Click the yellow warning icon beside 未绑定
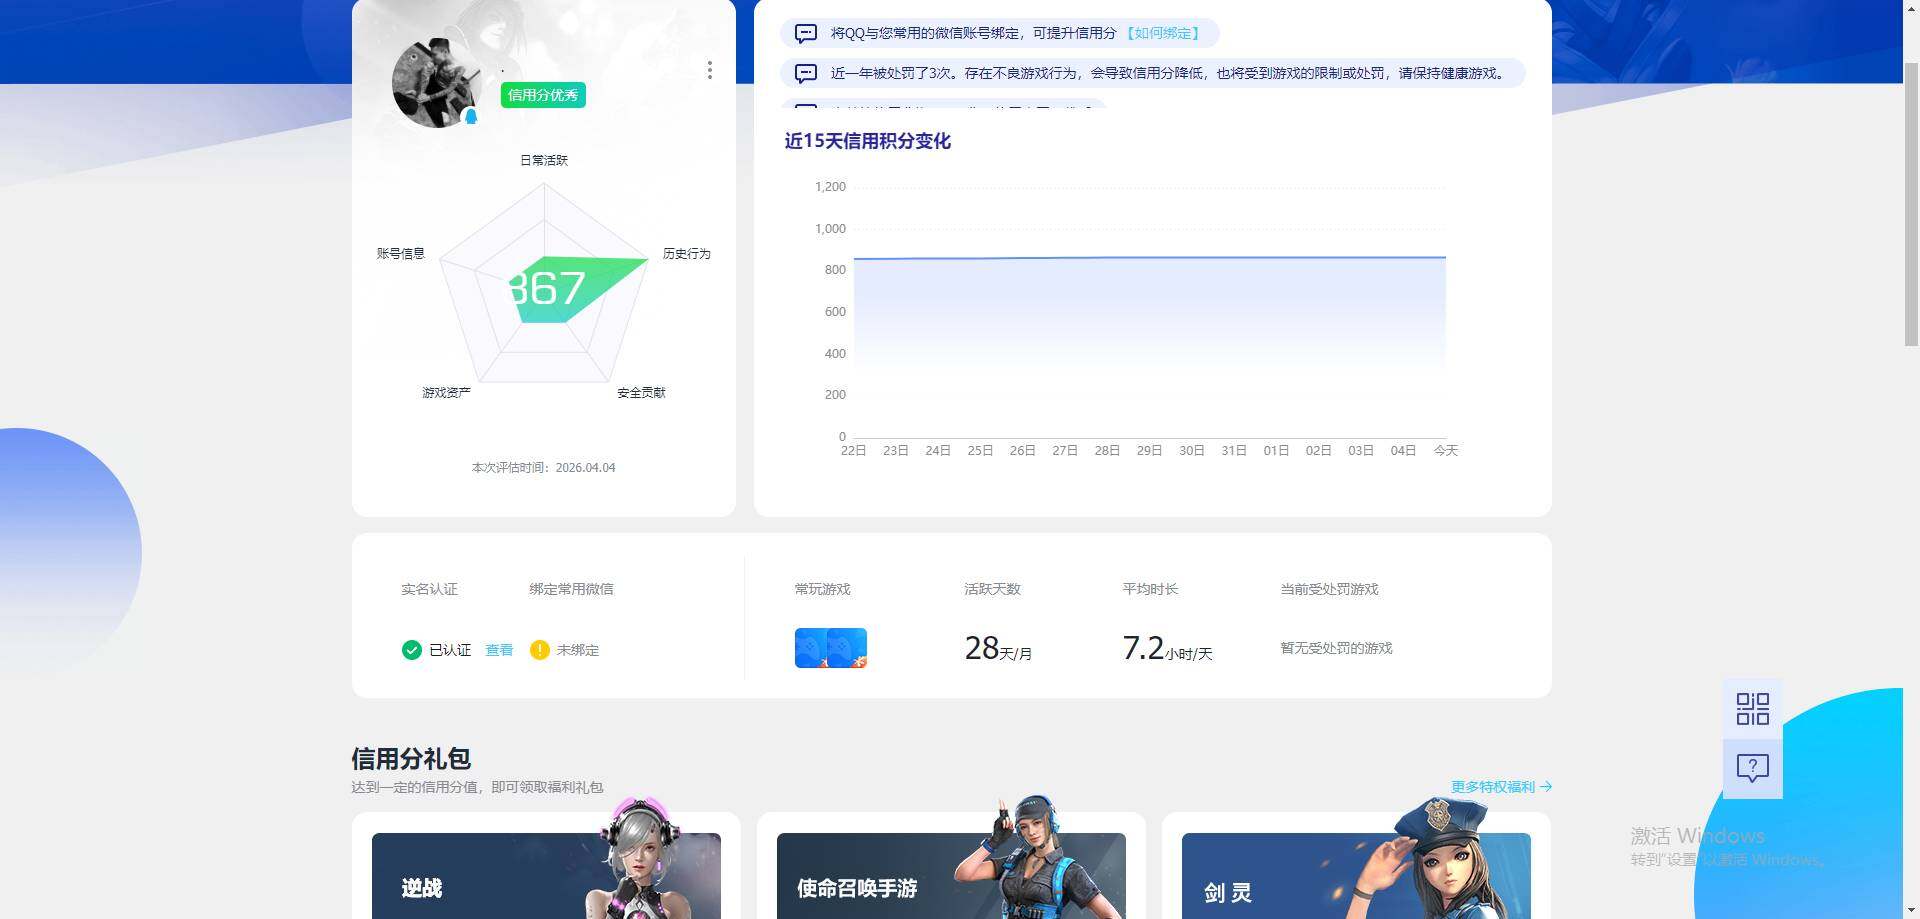This screenshot has width=1920, height=919. [540, 650]
